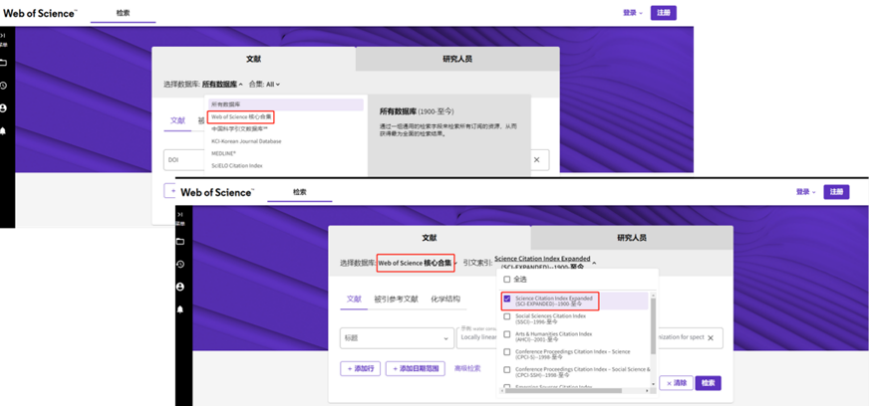Click scroll-down arrow in citation index list

pyautogui.click(x=654, y=385)
